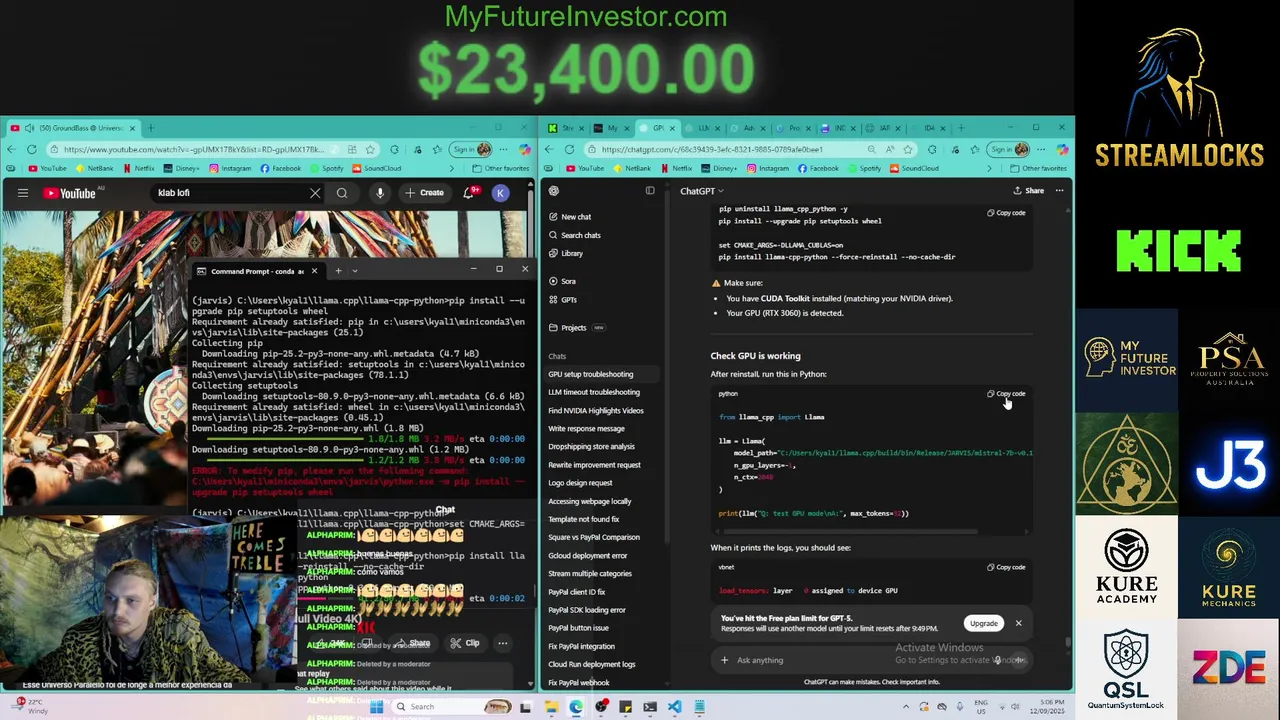Search YouTube with voice microphone
Viewport: 1280px width, 720px height.
[380, 193]
